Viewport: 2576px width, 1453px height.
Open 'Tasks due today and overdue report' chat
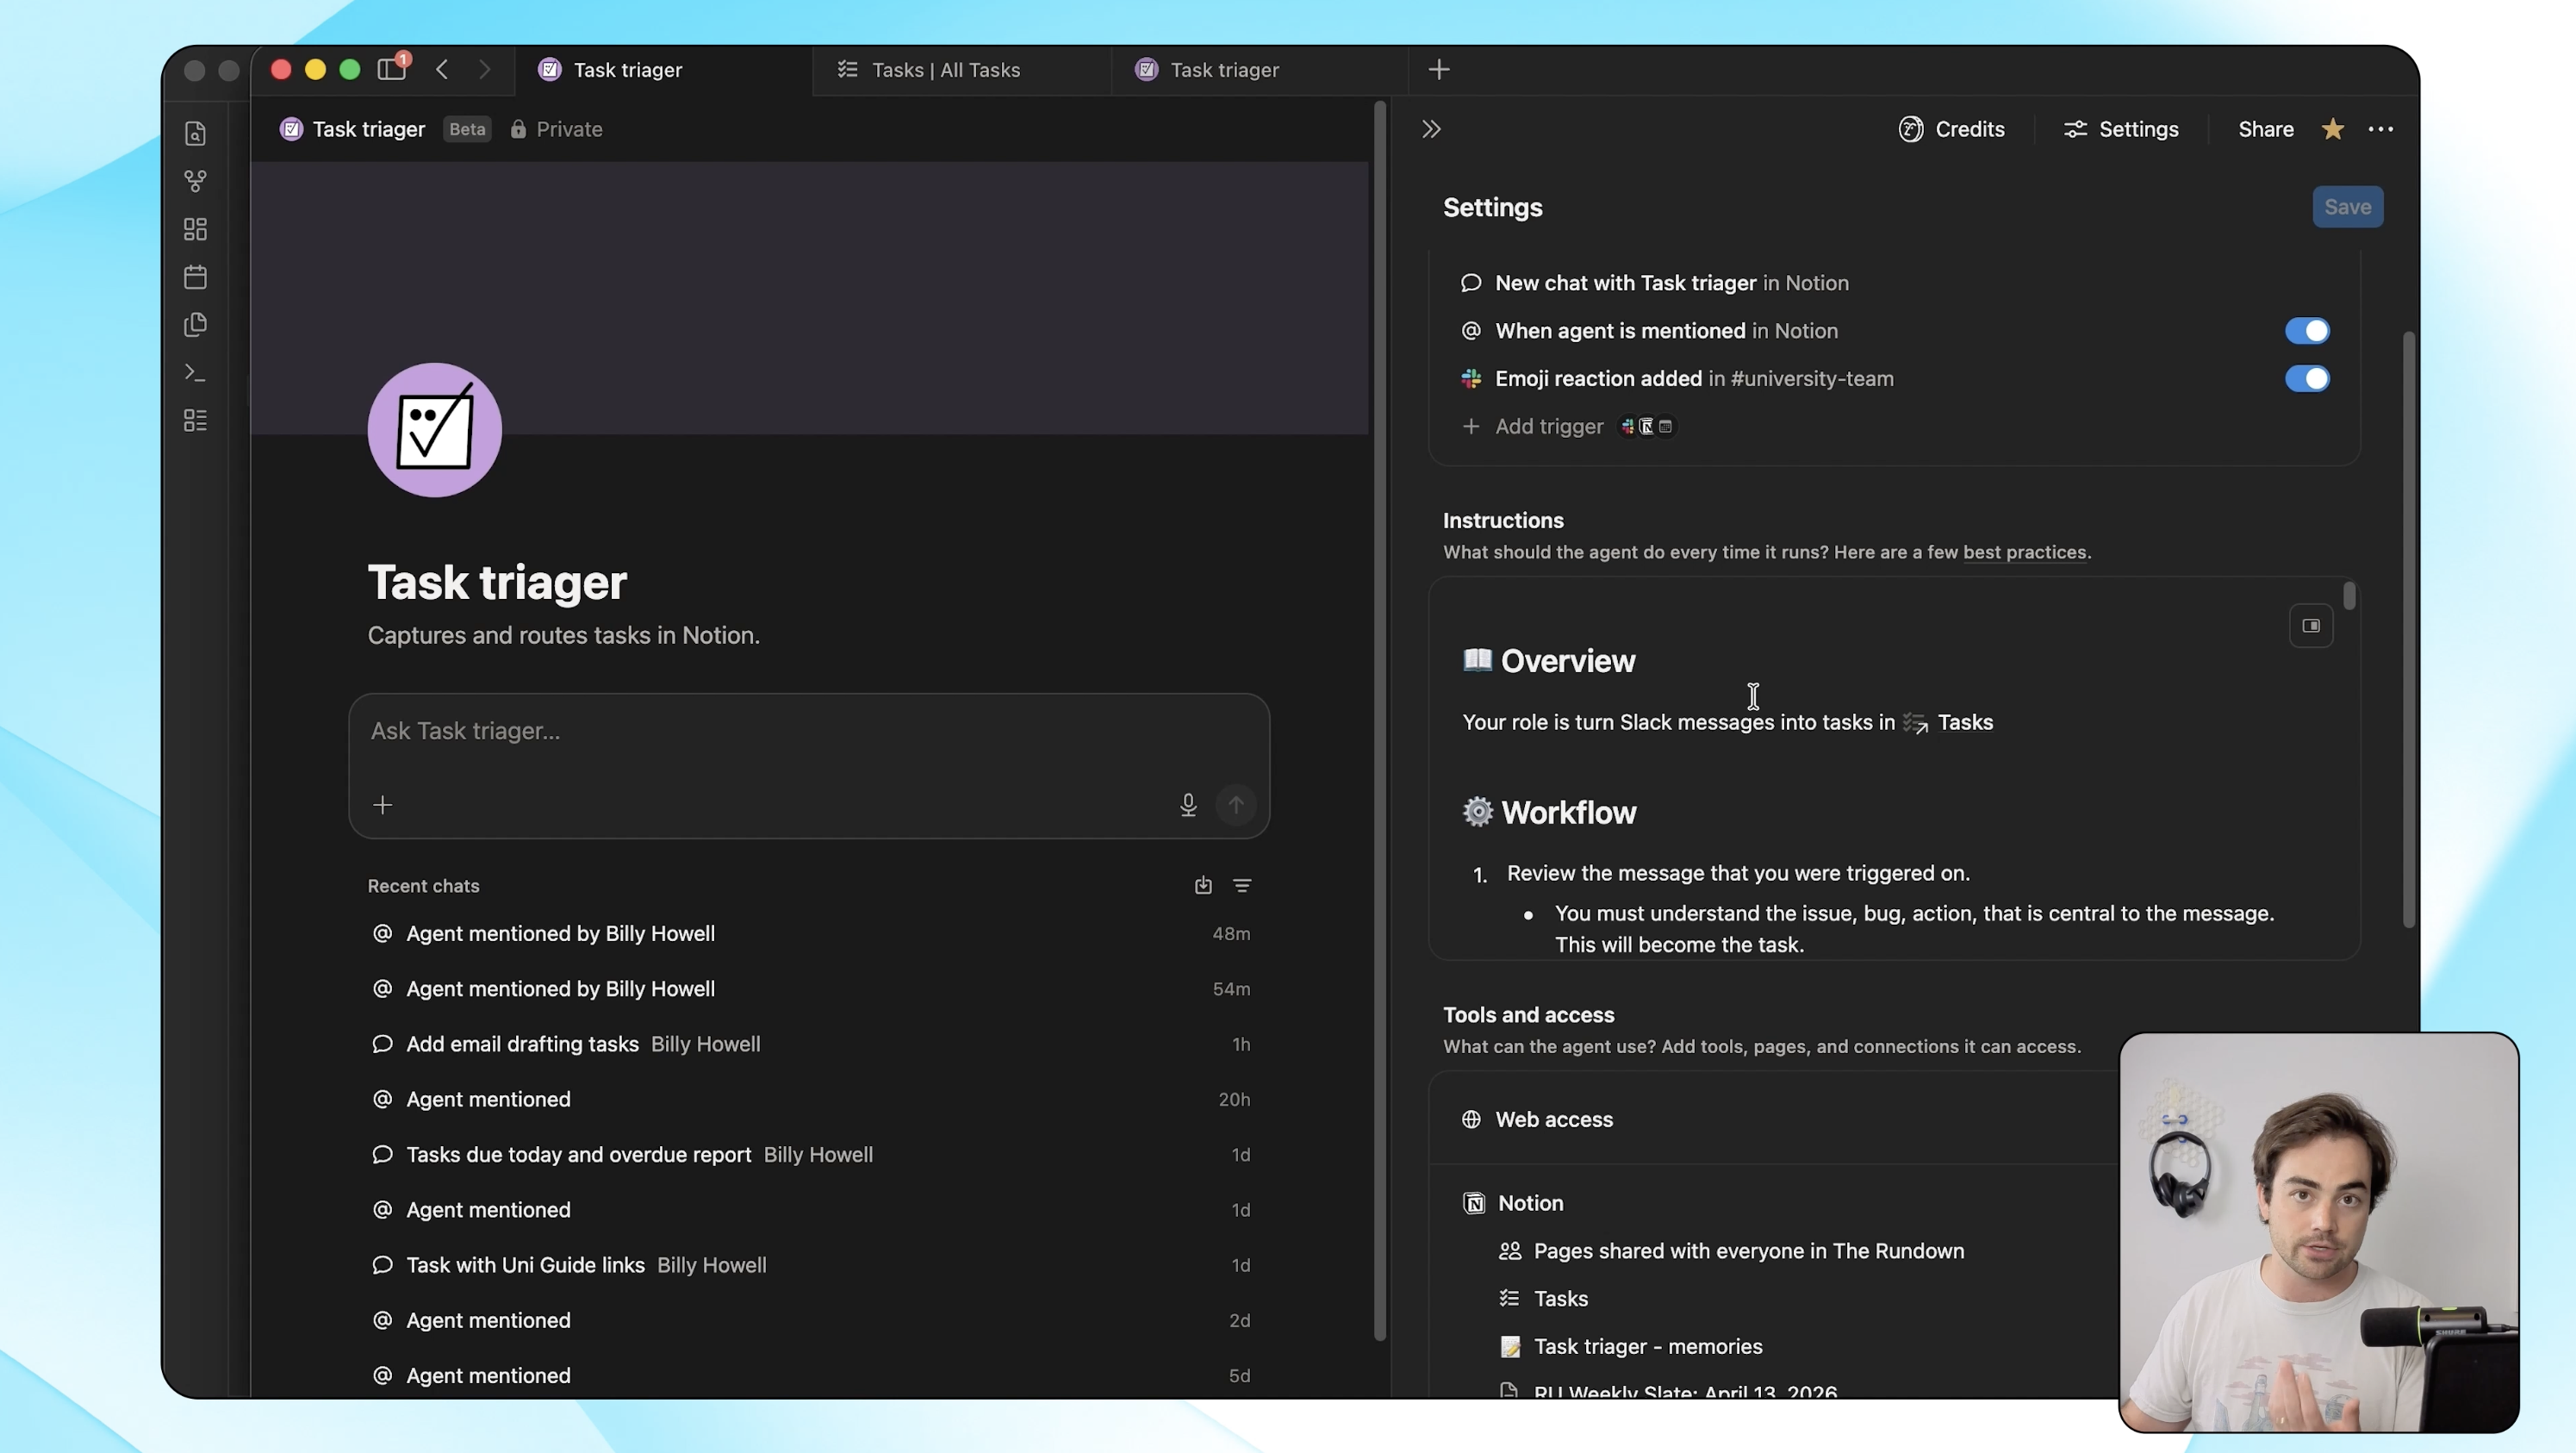(x=809, y=1154)
